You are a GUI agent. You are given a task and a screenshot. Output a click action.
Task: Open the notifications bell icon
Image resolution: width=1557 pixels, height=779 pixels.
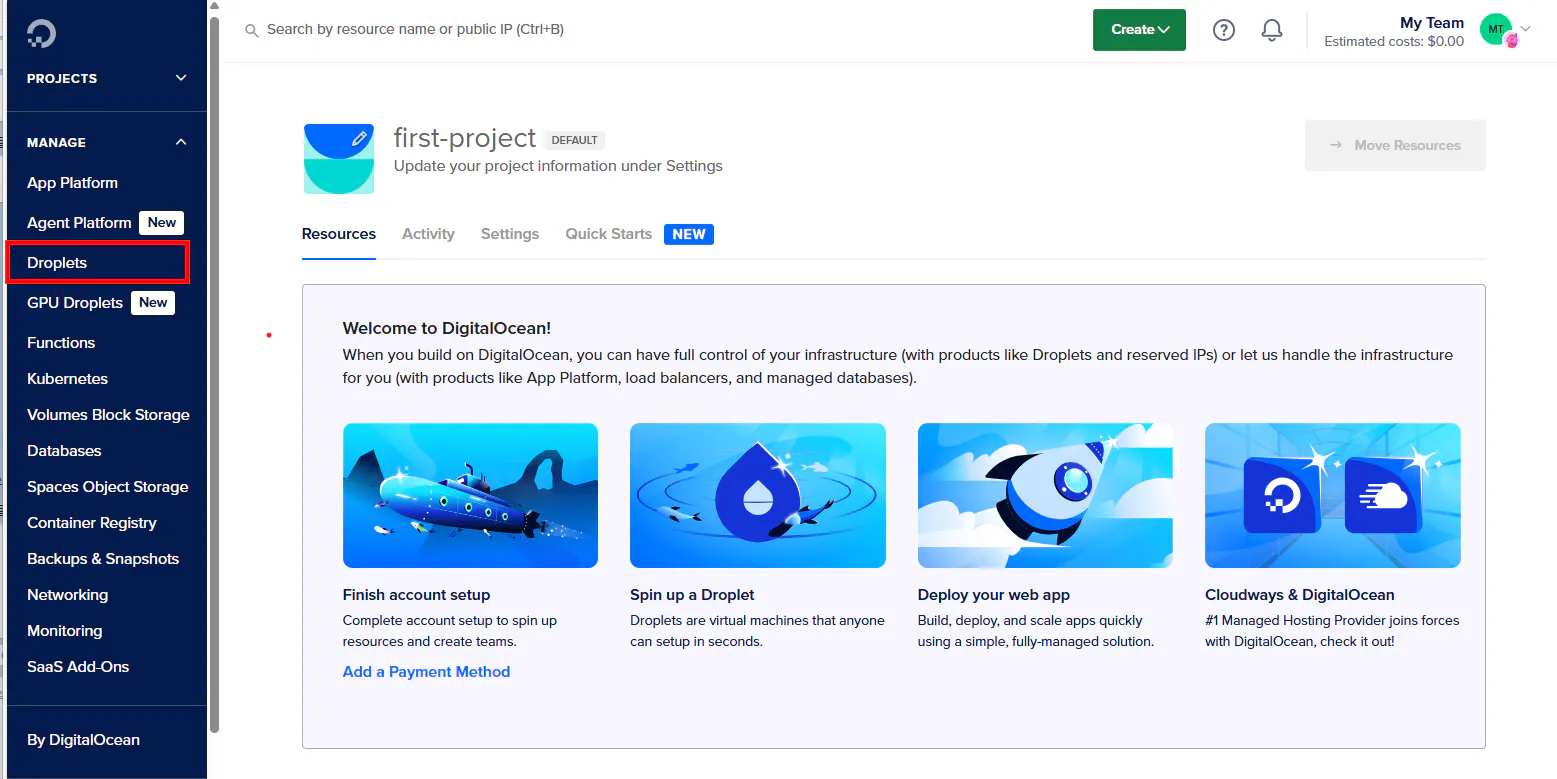tap(1271, 29)
